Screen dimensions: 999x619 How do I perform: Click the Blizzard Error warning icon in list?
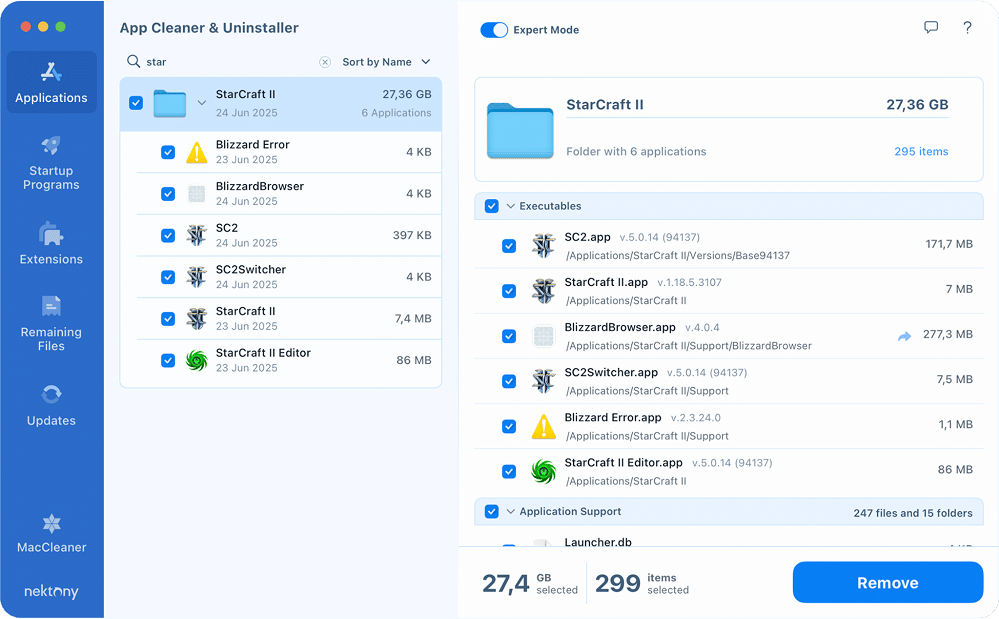click(x=197, y=153)
